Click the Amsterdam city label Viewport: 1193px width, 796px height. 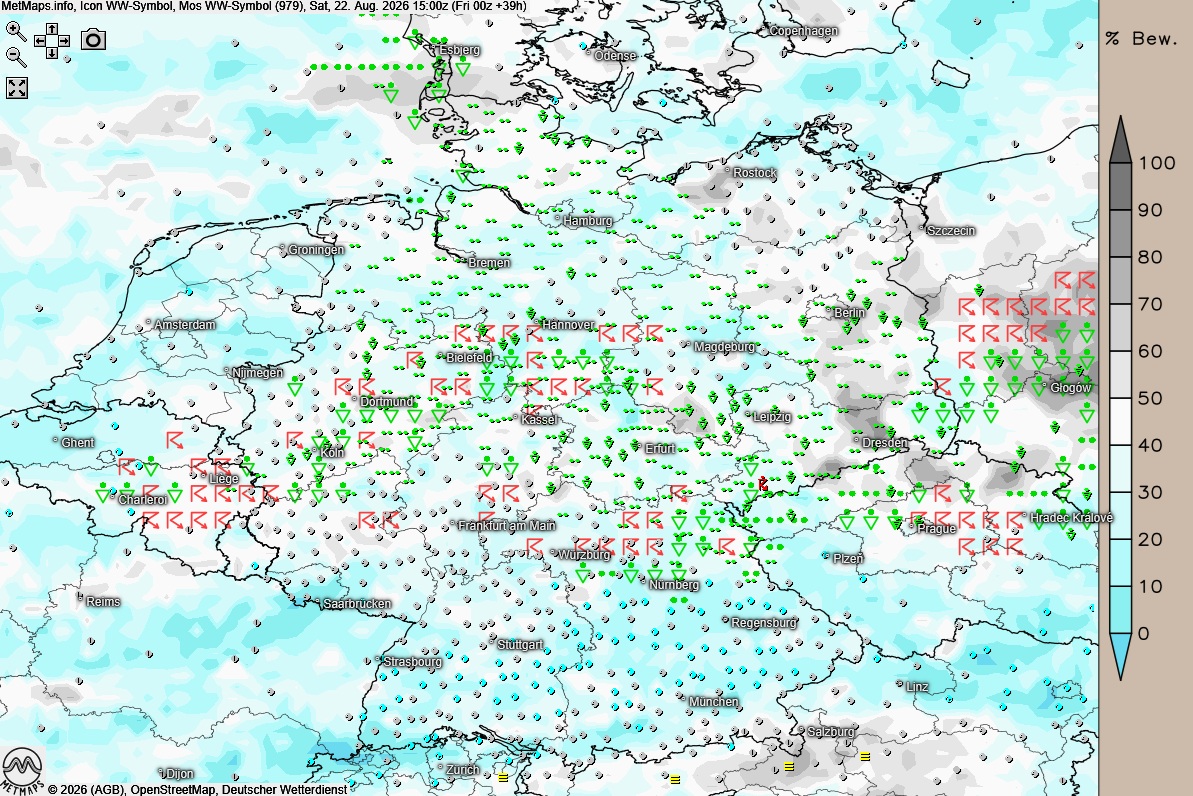click(185, 325)
